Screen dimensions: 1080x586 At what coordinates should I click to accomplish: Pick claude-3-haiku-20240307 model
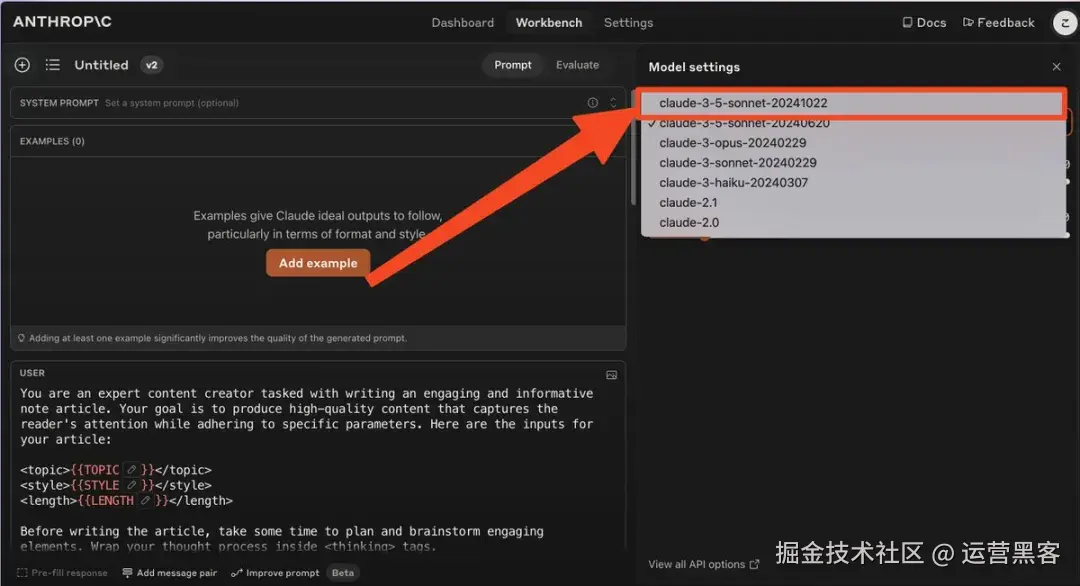tap(853, 183)
